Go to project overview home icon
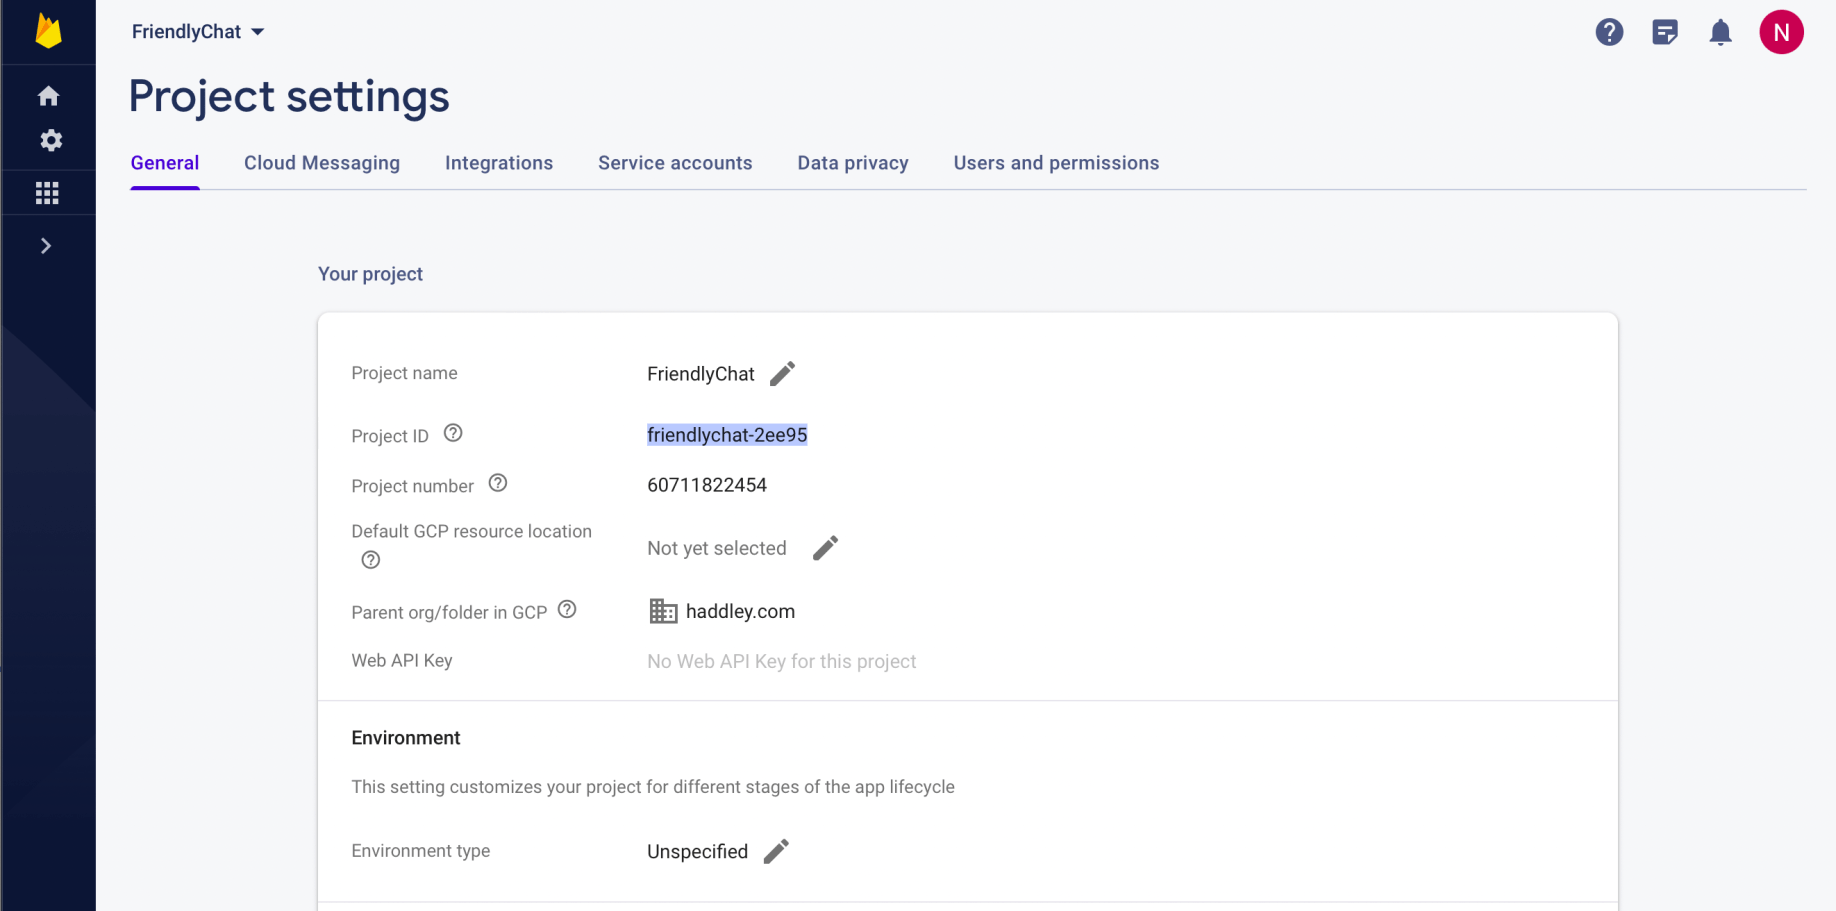 (x=48, y=96)
